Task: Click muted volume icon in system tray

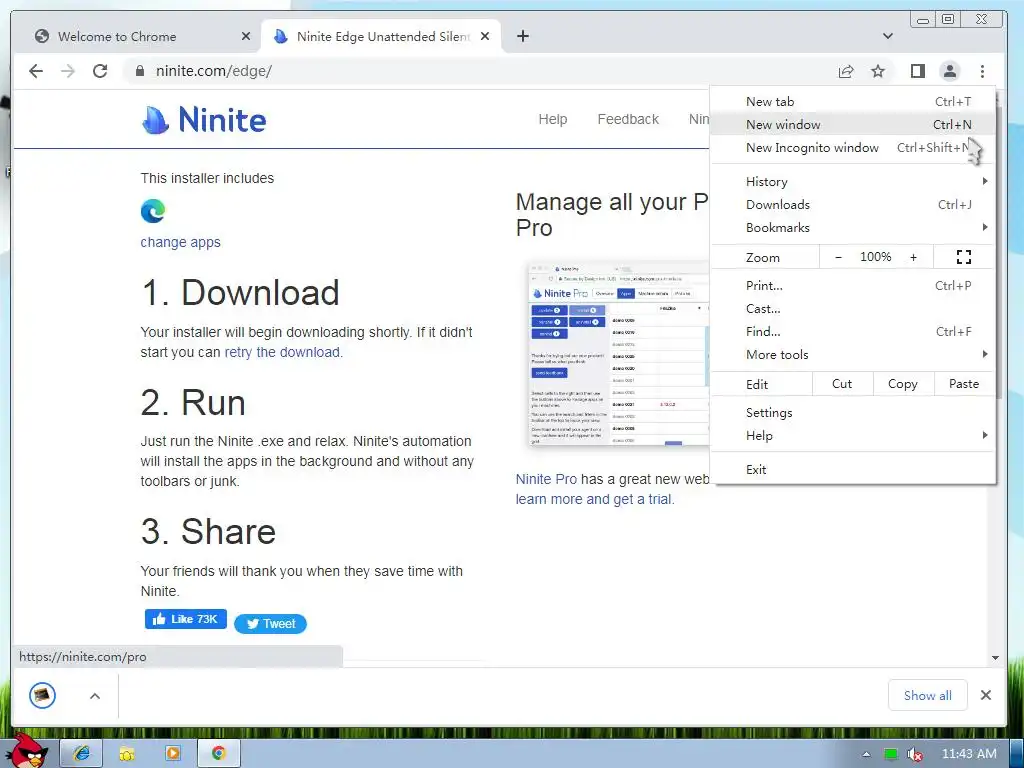Action: [x=914, y=754]
